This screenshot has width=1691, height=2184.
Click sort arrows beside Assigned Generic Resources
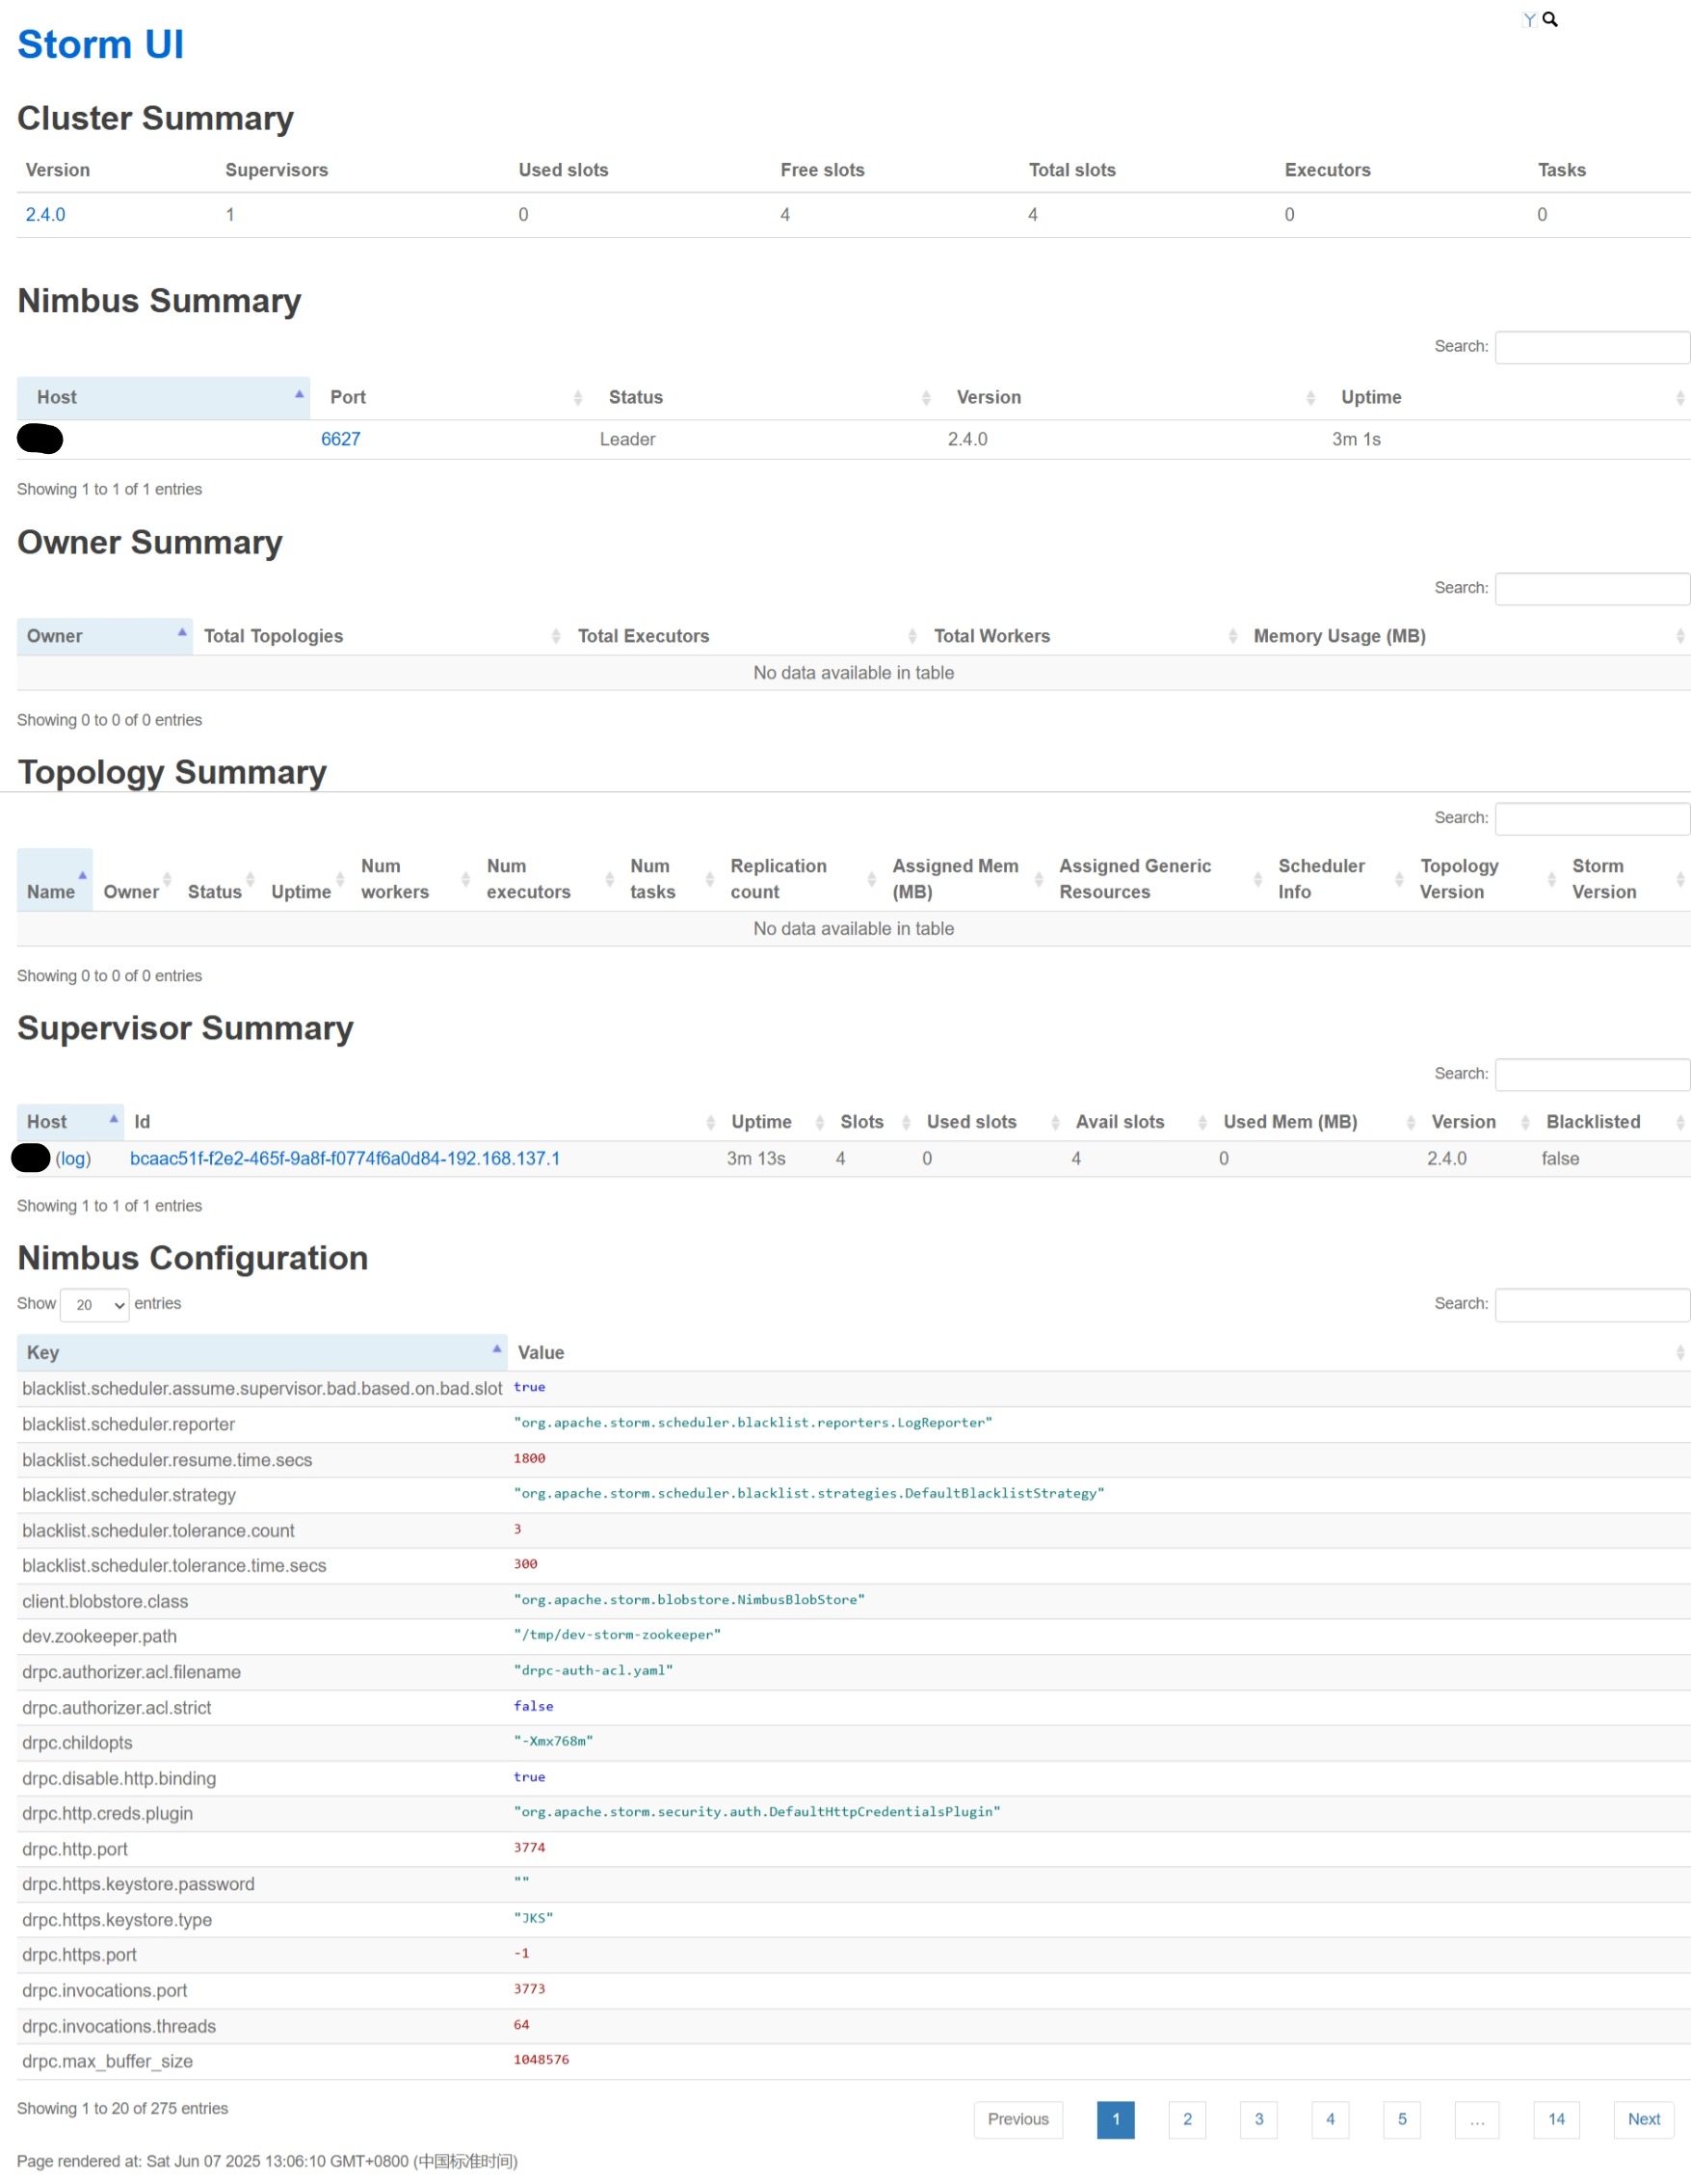[x=1257, y=879]
